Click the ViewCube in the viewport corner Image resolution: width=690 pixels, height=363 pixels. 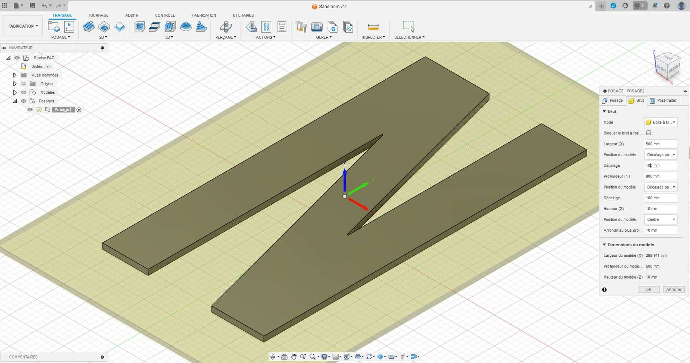(x=666, y=65)
